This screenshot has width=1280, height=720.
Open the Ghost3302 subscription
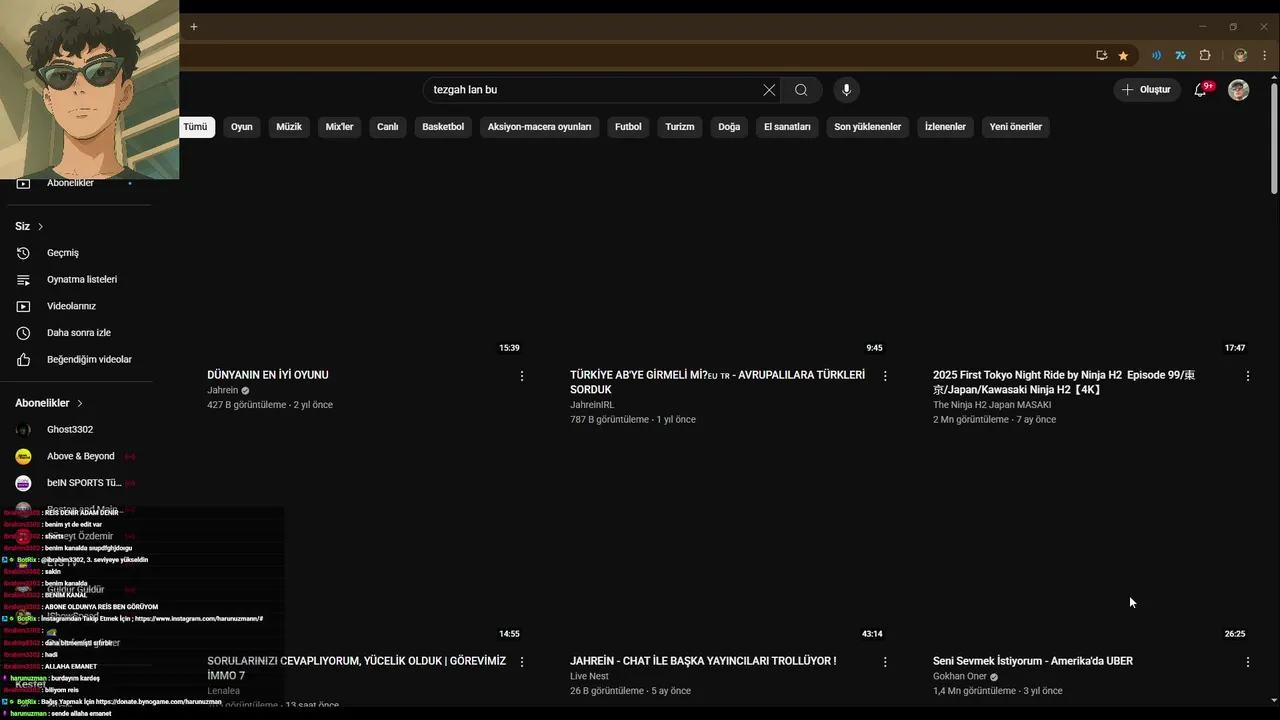click(76, 430)
